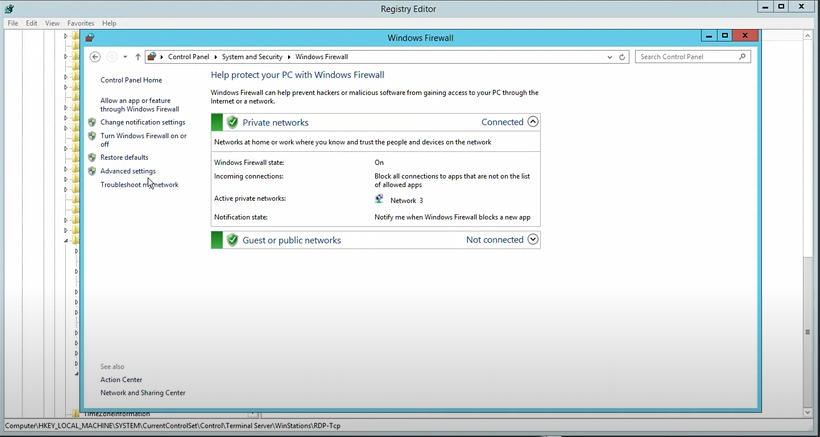Viewport: 820px width, 437px height.
Task: Click the Up folder arrow
Action: 138,57
